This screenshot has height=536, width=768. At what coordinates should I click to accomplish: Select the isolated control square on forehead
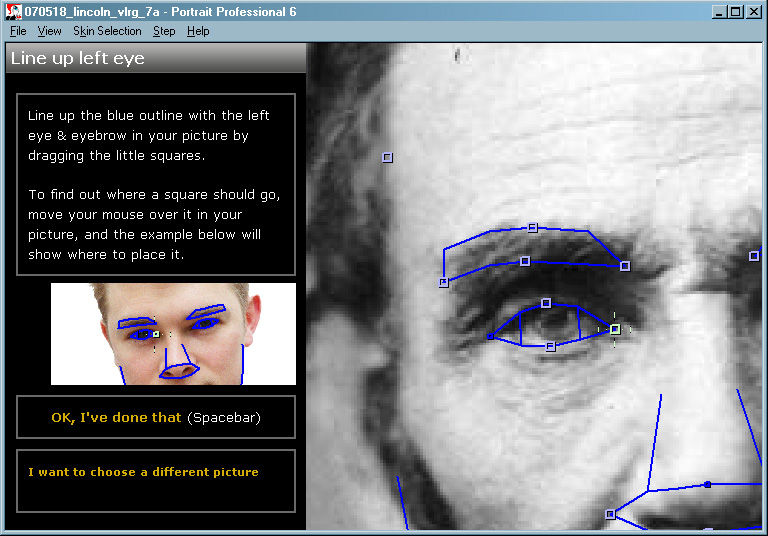tap(388, 157)
